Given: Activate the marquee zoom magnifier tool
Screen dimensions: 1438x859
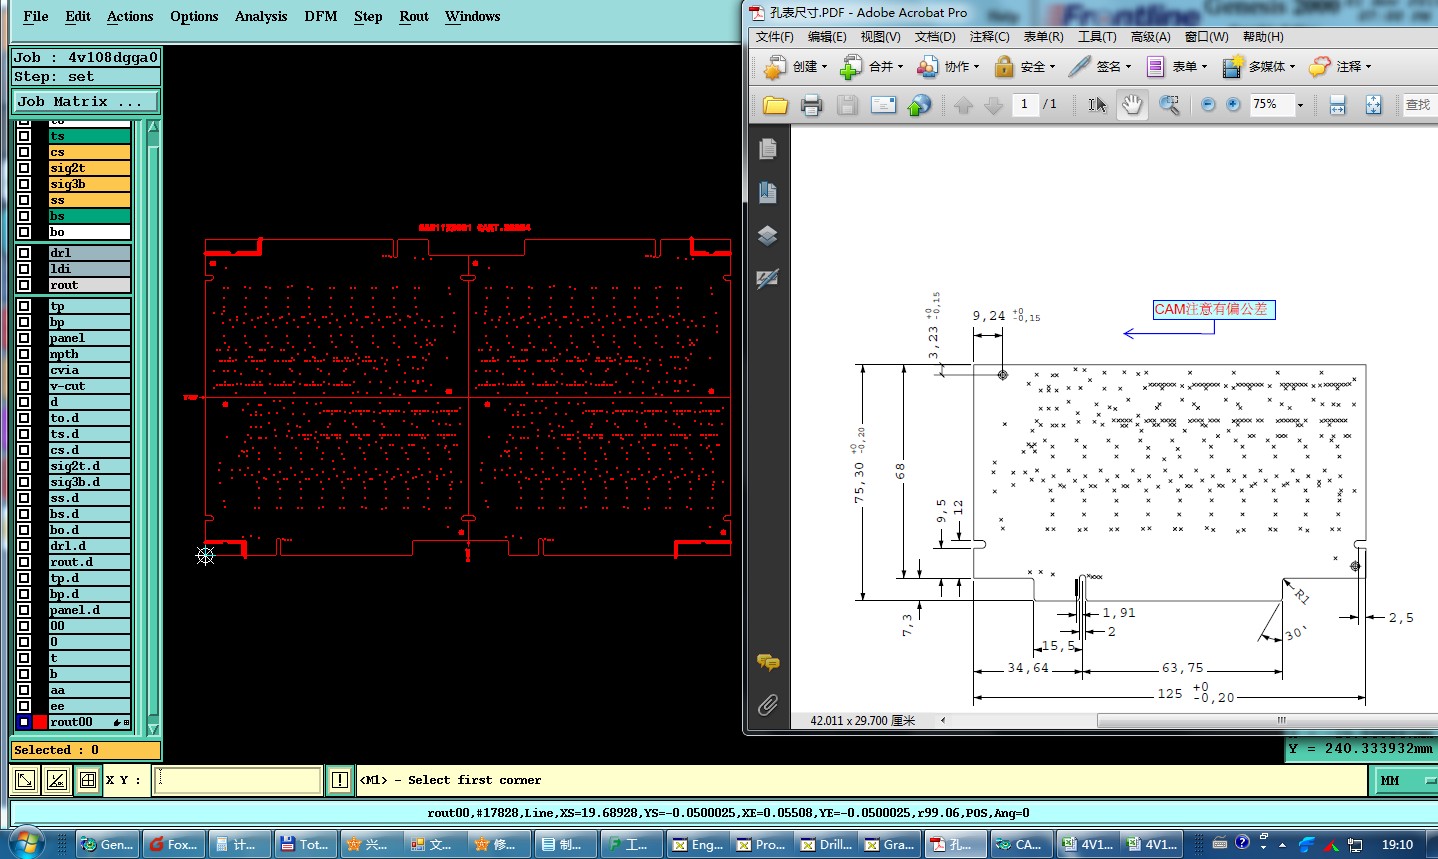Looking at the screenshot, I should [1169, 105].
